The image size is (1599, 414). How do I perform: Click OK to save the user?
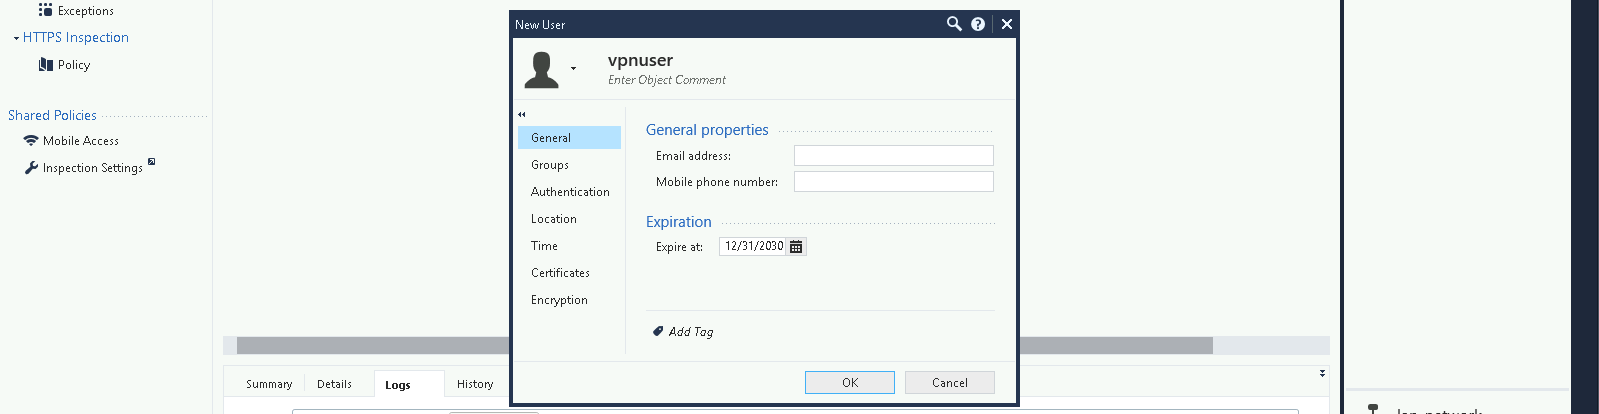(849, 383)
